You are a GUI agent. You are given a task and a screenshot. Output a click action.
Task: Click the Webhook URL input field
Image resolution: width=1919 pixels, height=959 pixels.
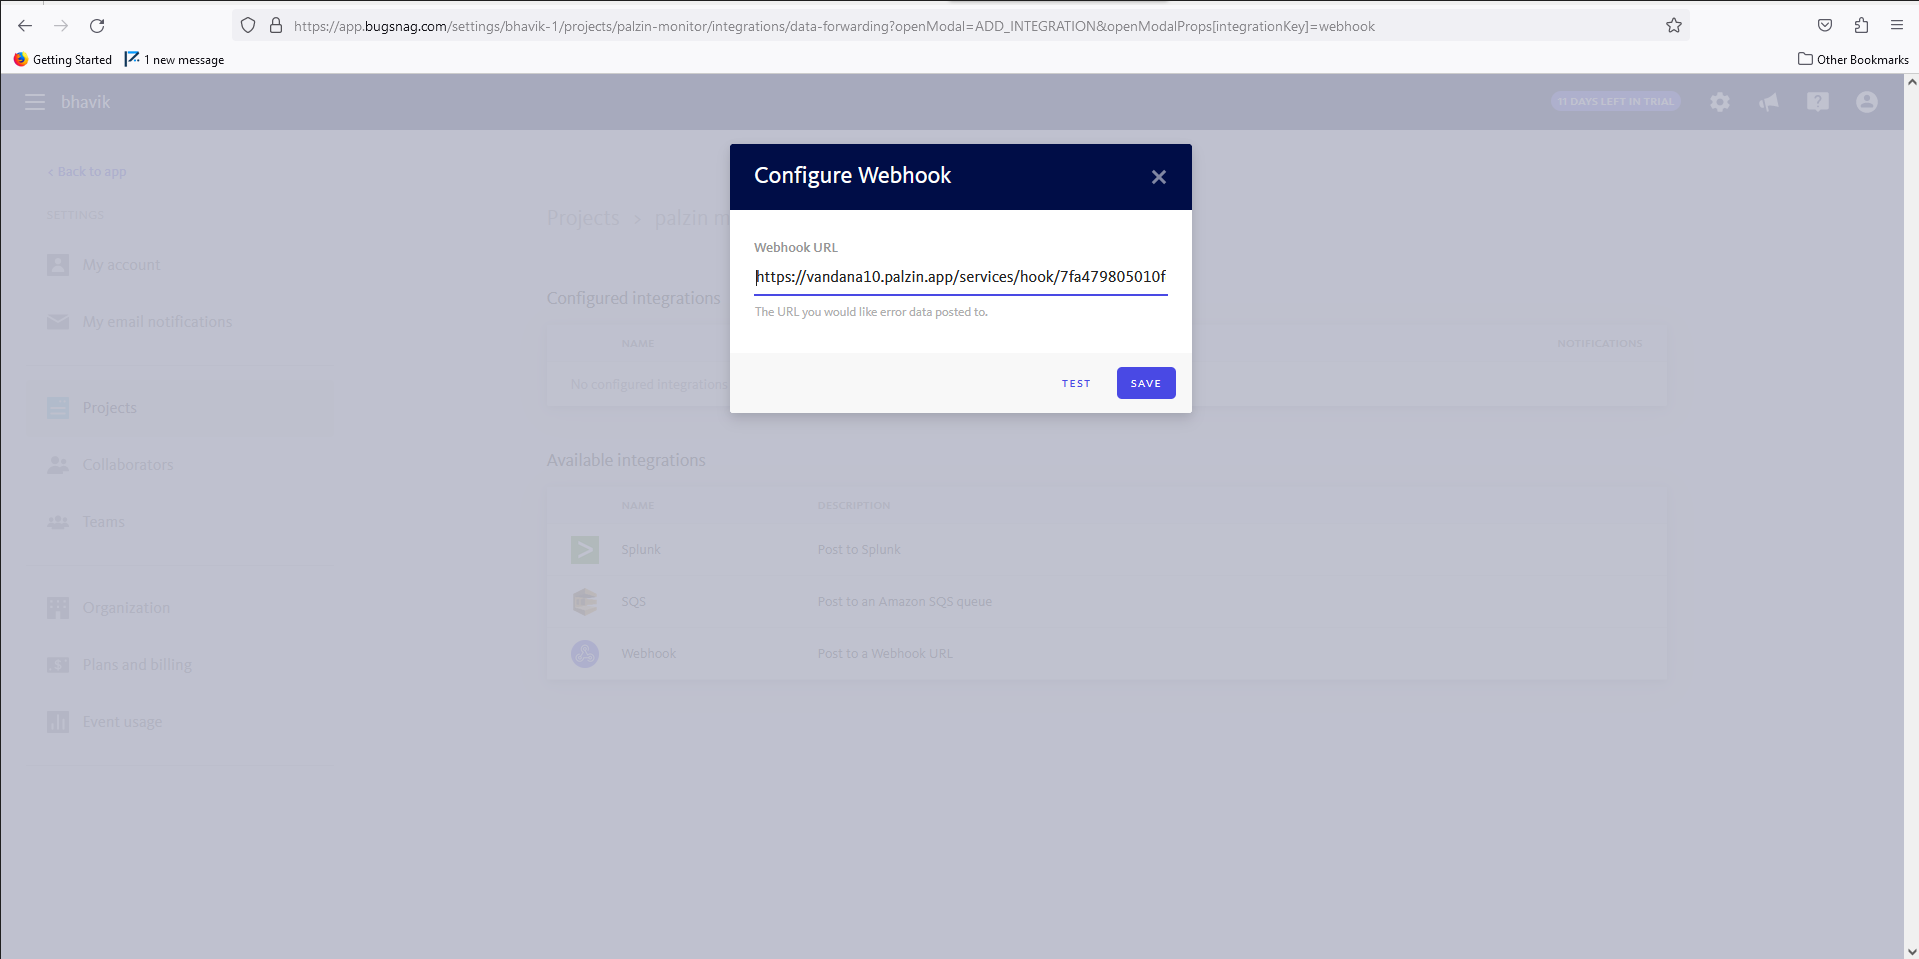pyautogui.click(x=960, y=277)
